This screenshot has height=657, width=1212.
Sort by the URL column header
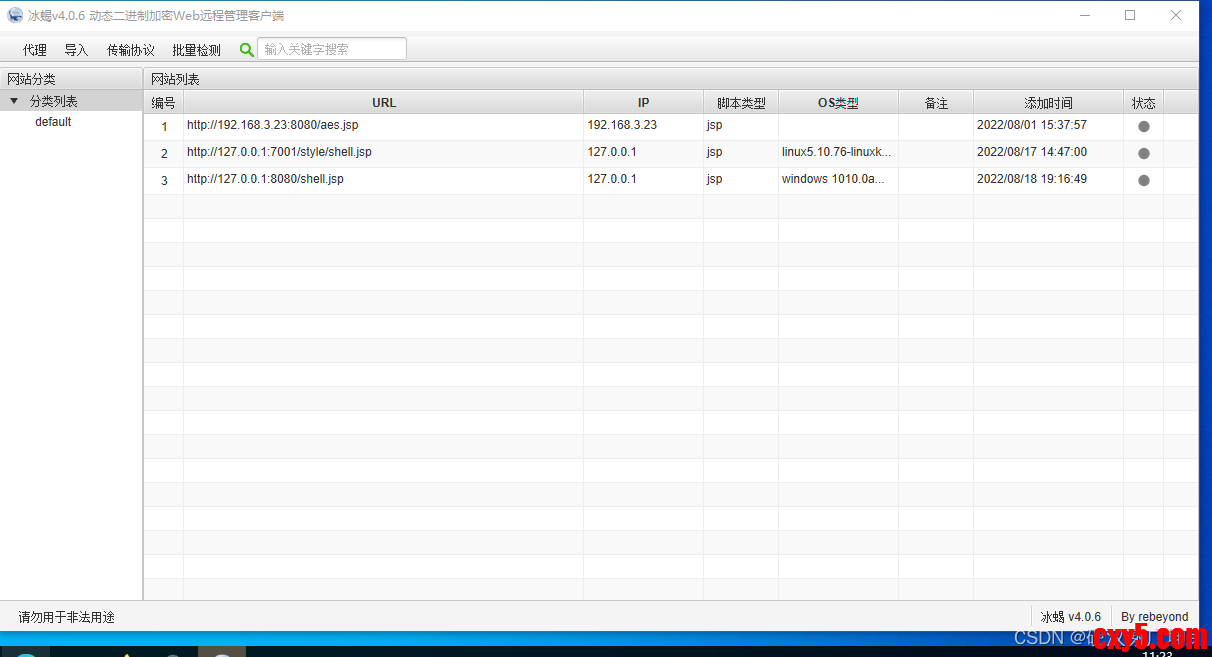383,103
